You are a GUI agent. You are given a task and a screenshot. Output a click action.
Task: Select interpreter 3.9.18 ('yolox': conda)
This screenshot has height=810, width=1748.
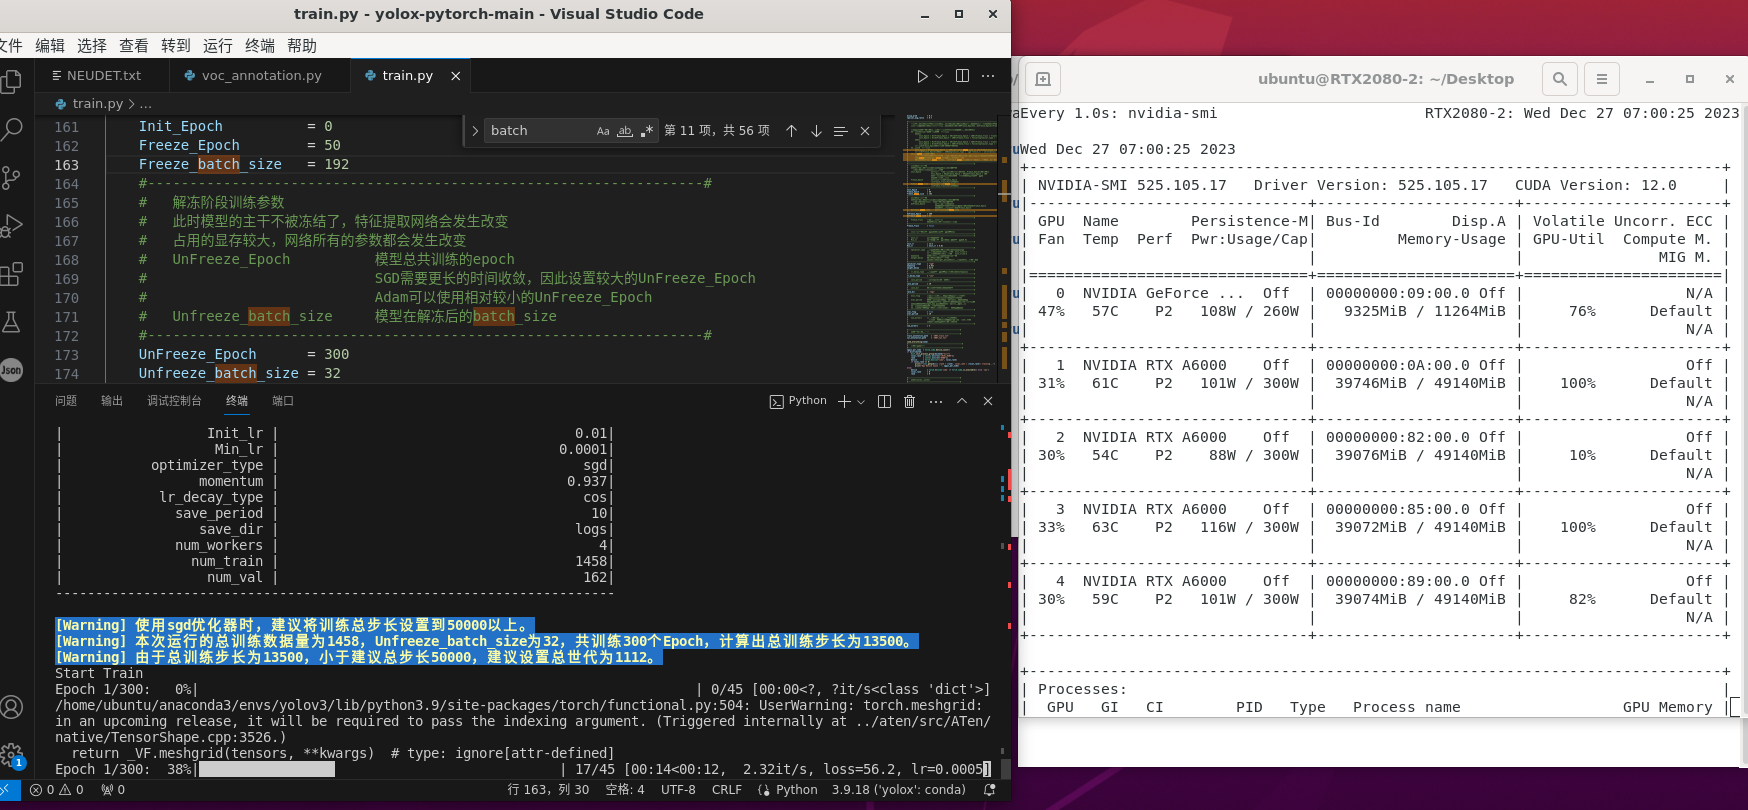[x=899, y=790]
